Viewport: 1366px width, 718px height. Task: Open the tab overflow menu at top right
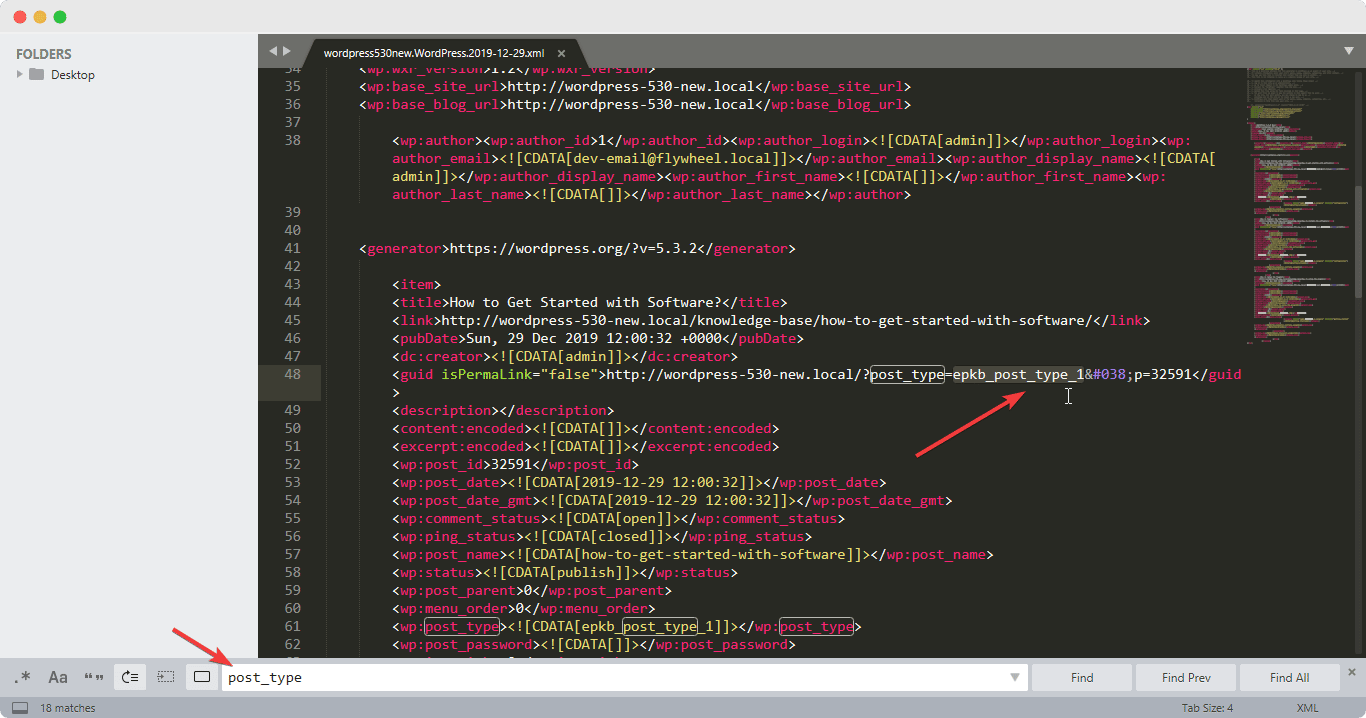tap(1349, 50)
